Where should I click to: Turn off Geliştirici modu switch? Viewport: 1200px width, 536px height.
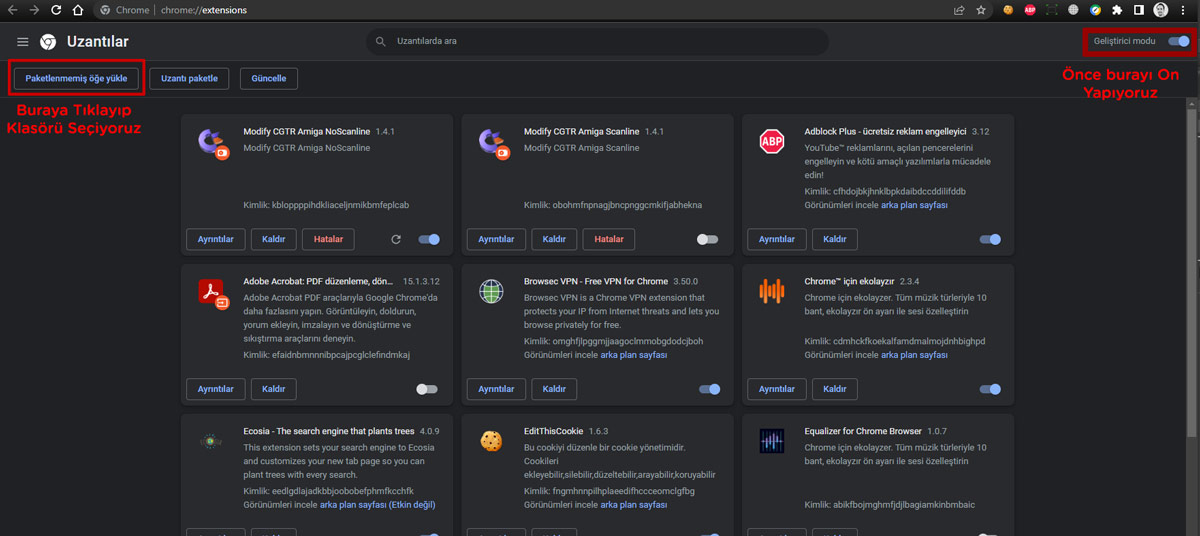(x=1179, y=42)
